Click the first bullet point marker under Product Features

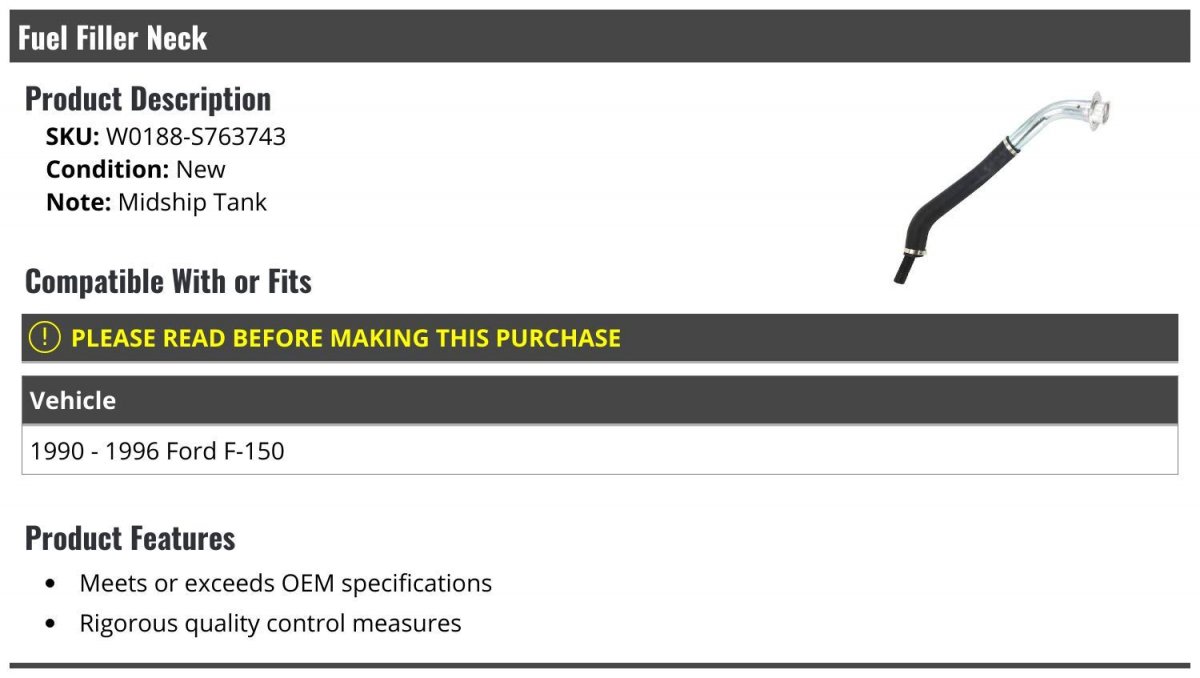(x=51, y=584)
